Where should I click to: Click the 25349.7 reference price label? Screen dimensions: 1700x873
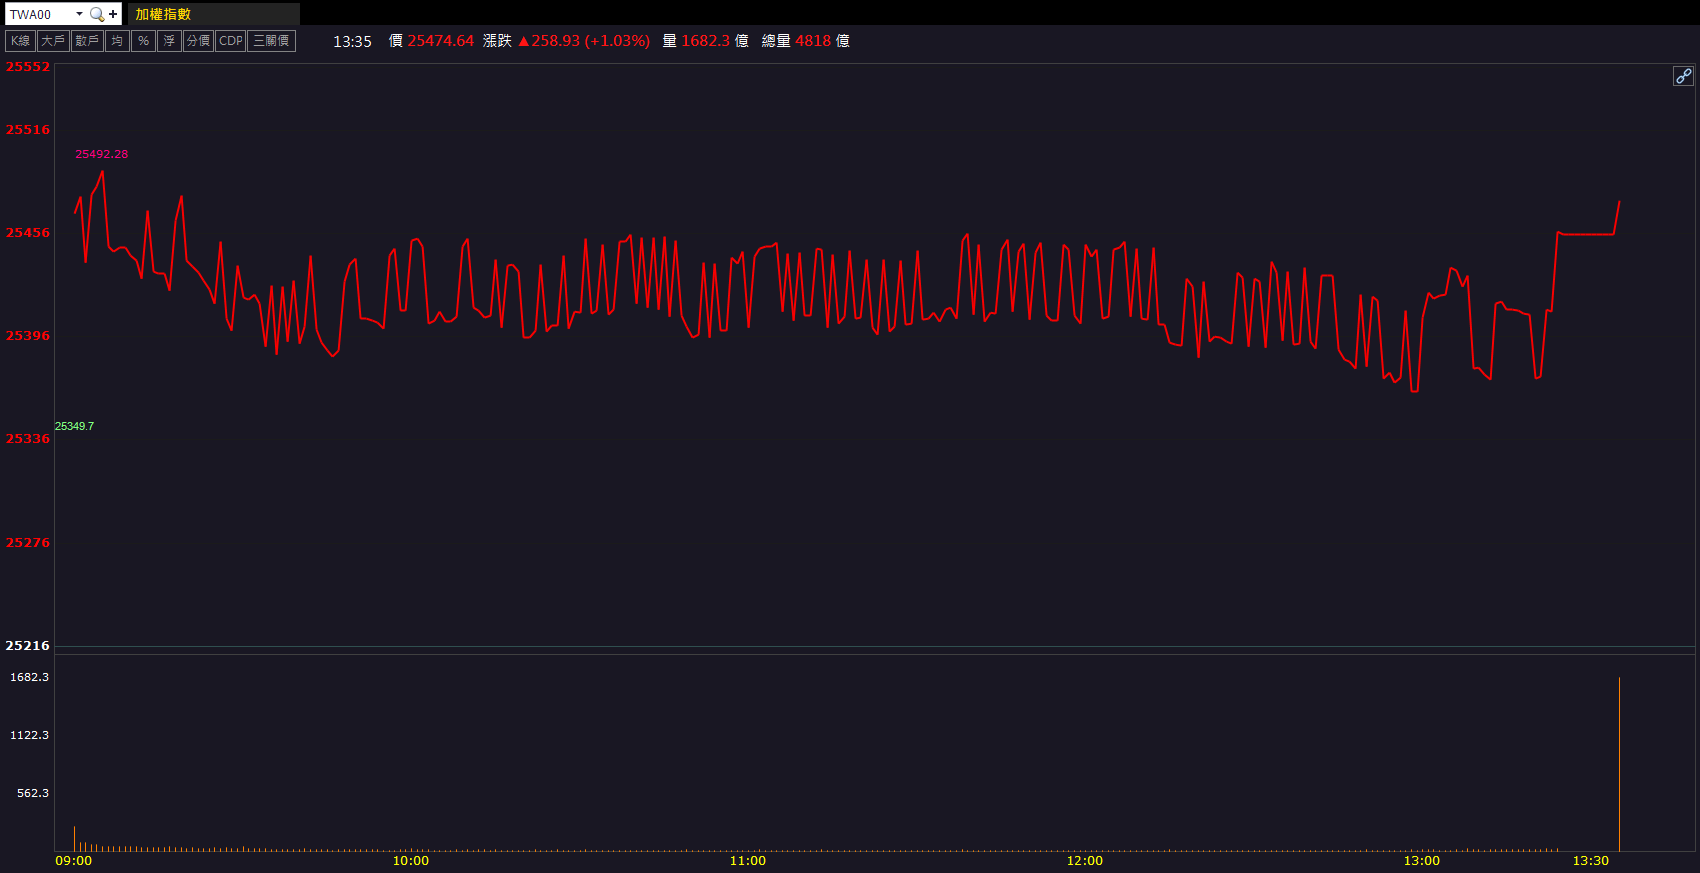pos(74,426)
